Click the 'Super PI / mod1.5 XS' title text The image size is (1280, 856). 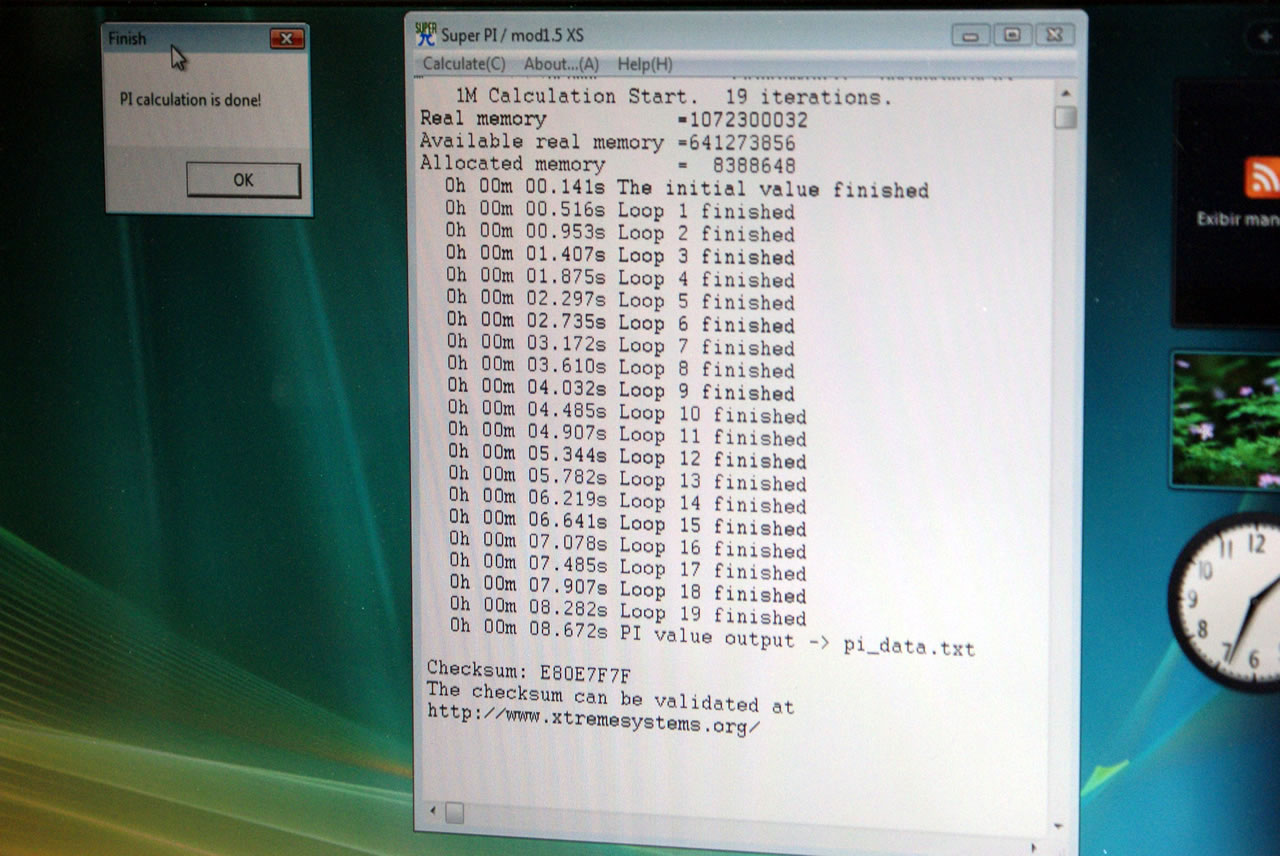tap(512, 36)
